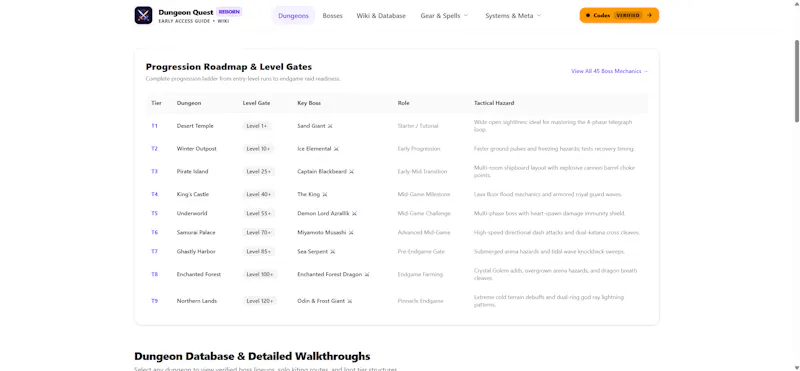This screenshot has height=371, width=800.
Task: Click the T4 tier link
Action: 154,194
